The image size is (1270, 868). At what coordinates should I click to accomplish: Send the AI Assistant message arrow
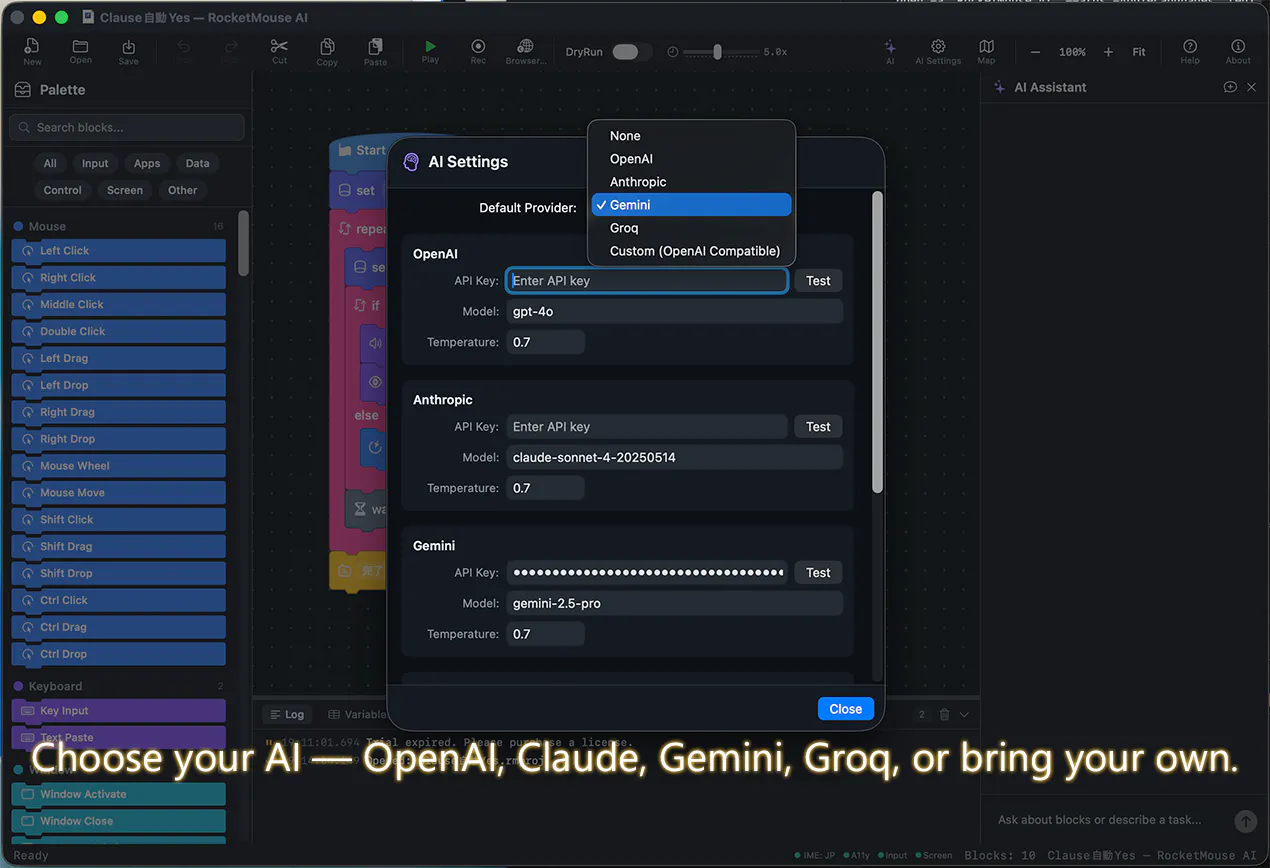[1245, 821]
